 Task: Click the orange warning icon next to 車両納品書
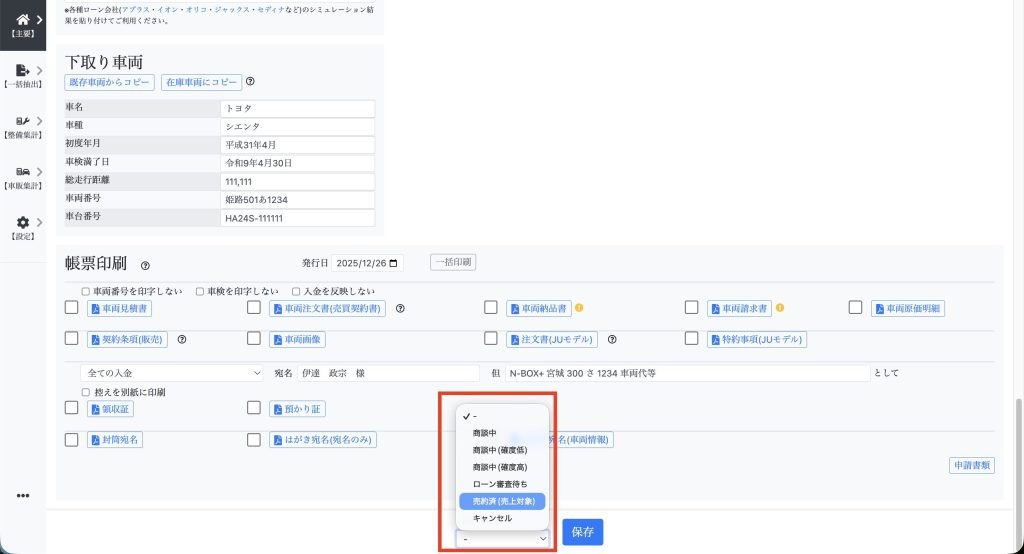(x=578, y=308)
